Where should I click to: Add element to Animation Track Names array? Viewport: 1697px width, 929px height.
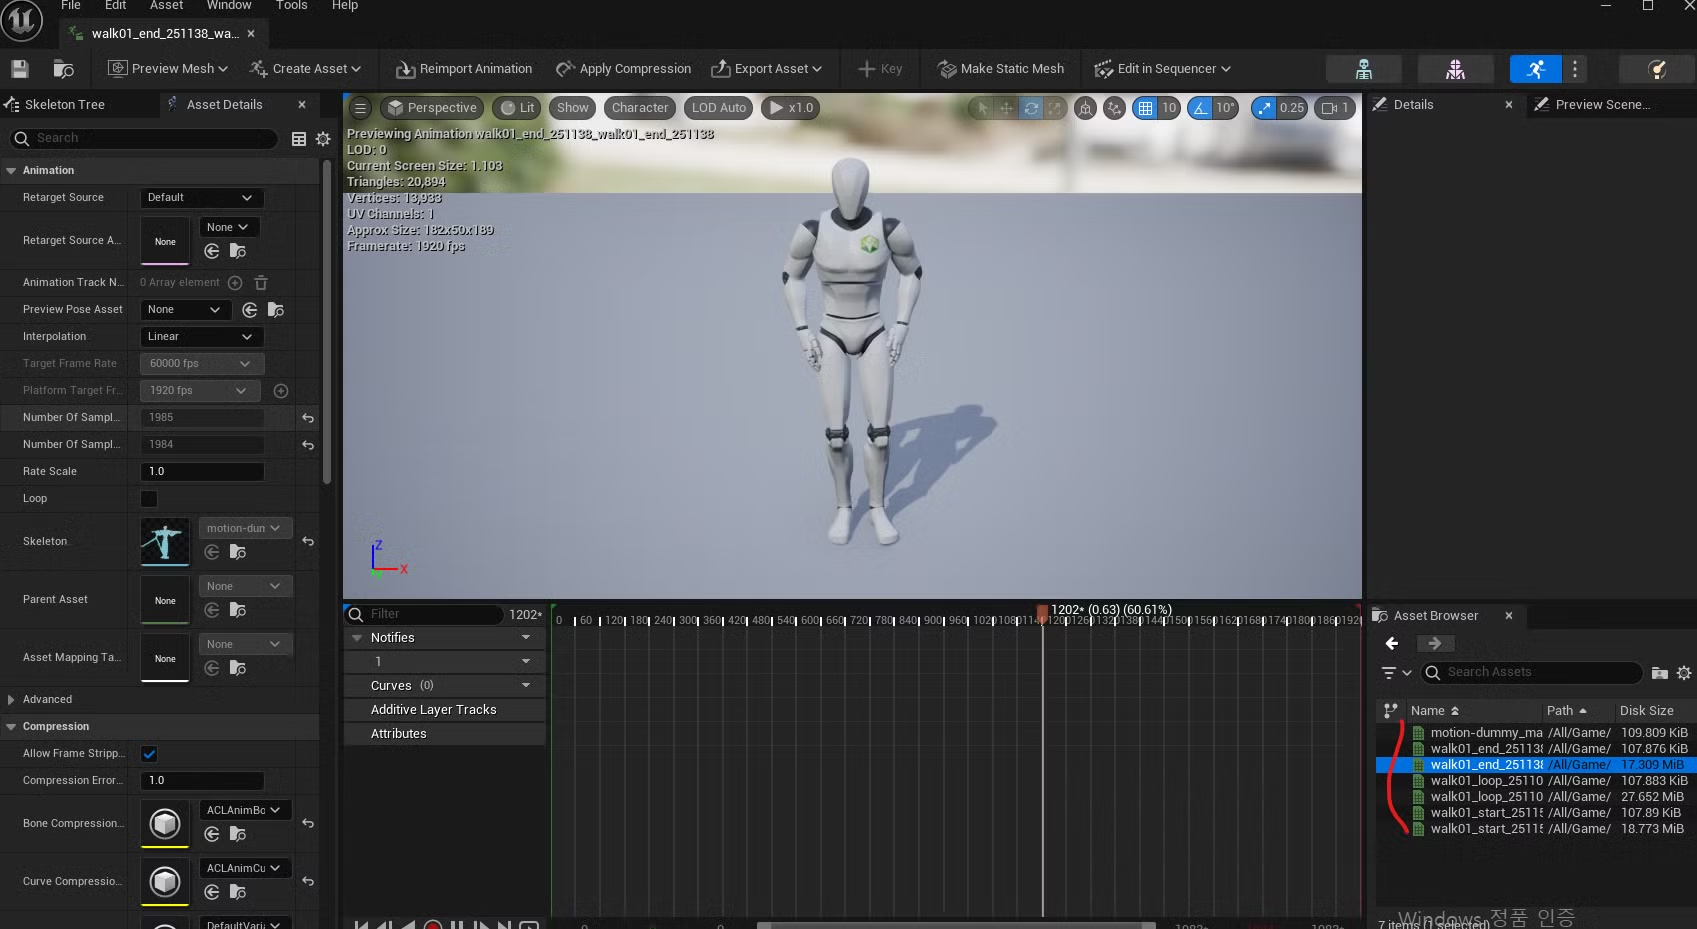pyautogui.click(x=235, y=283)
